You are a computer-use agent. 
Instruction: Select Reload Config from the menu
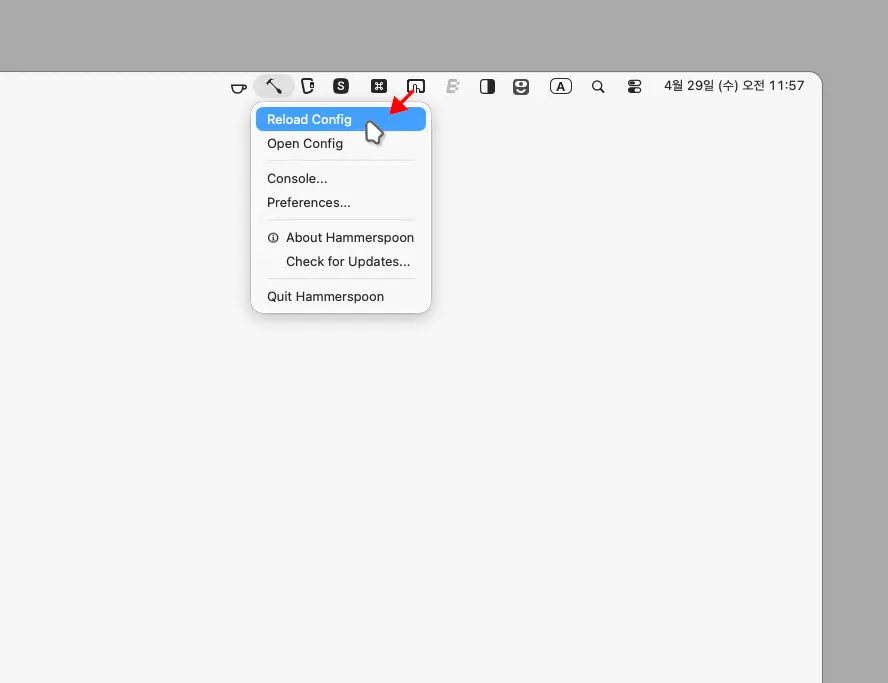[341, 119]
